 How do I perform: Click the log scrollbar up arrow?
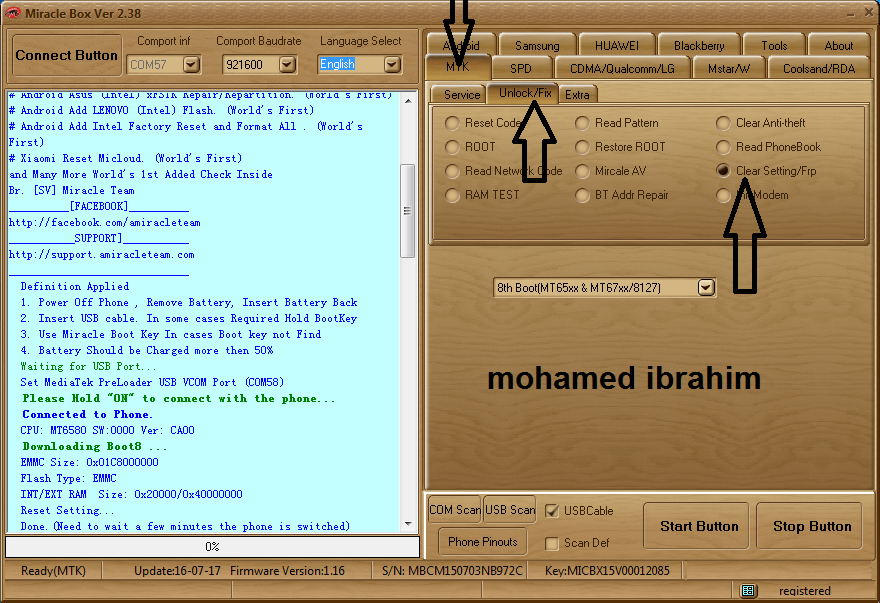click(408, 101)
